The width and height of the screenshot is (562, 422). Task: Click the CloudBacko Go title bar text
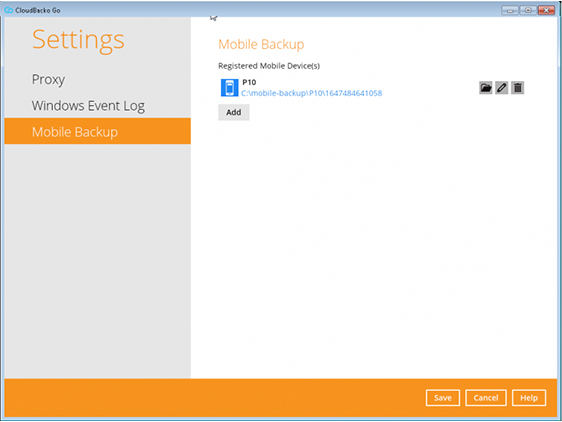(38, 10)
